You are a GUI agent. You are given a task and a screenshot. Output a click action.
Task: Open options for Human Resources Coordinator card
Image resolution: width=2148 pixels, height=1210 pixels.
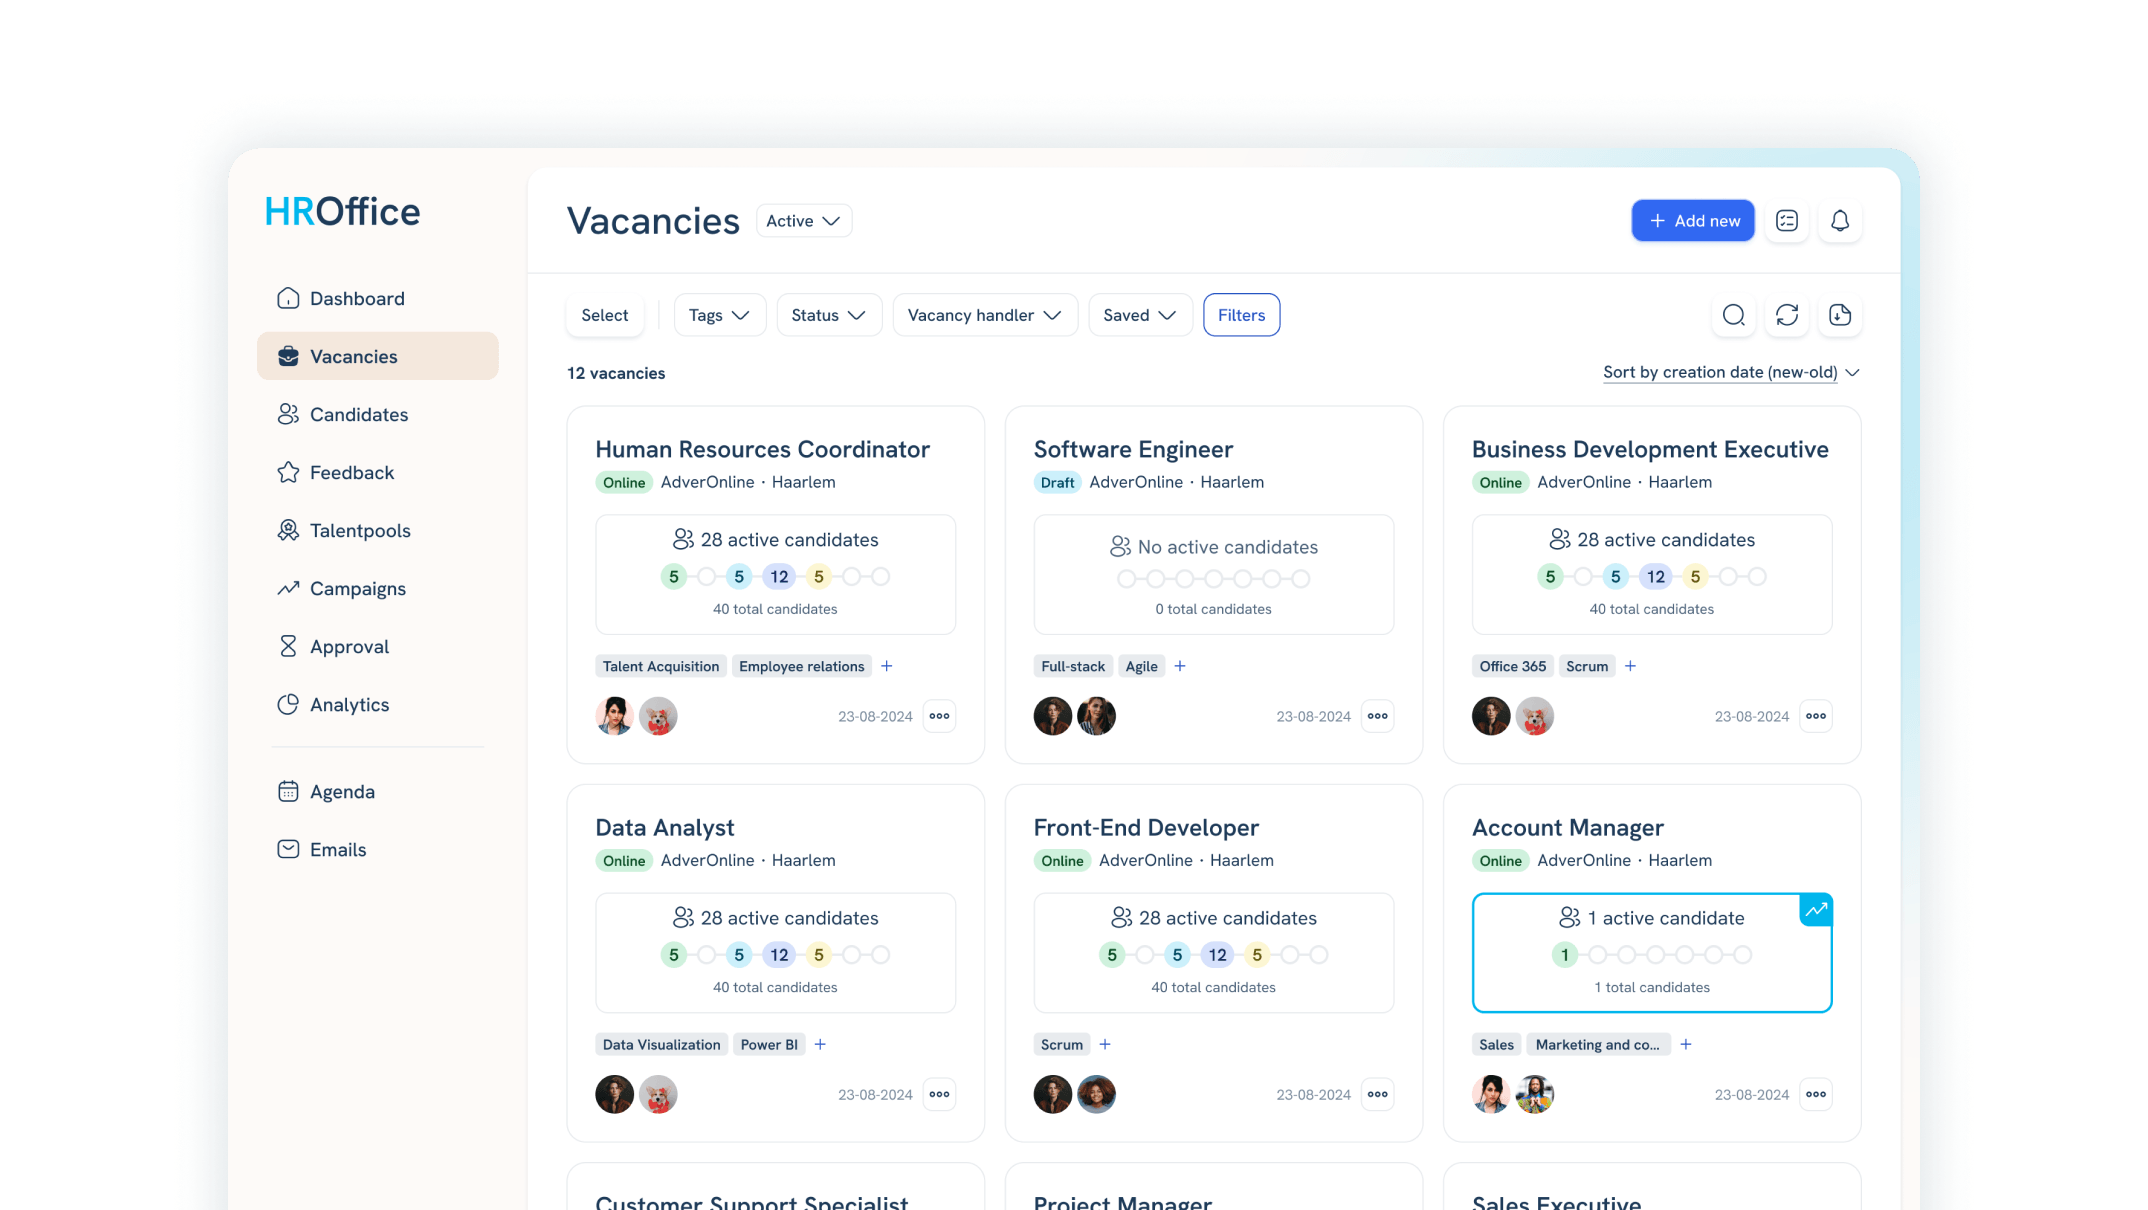(939, 716)
